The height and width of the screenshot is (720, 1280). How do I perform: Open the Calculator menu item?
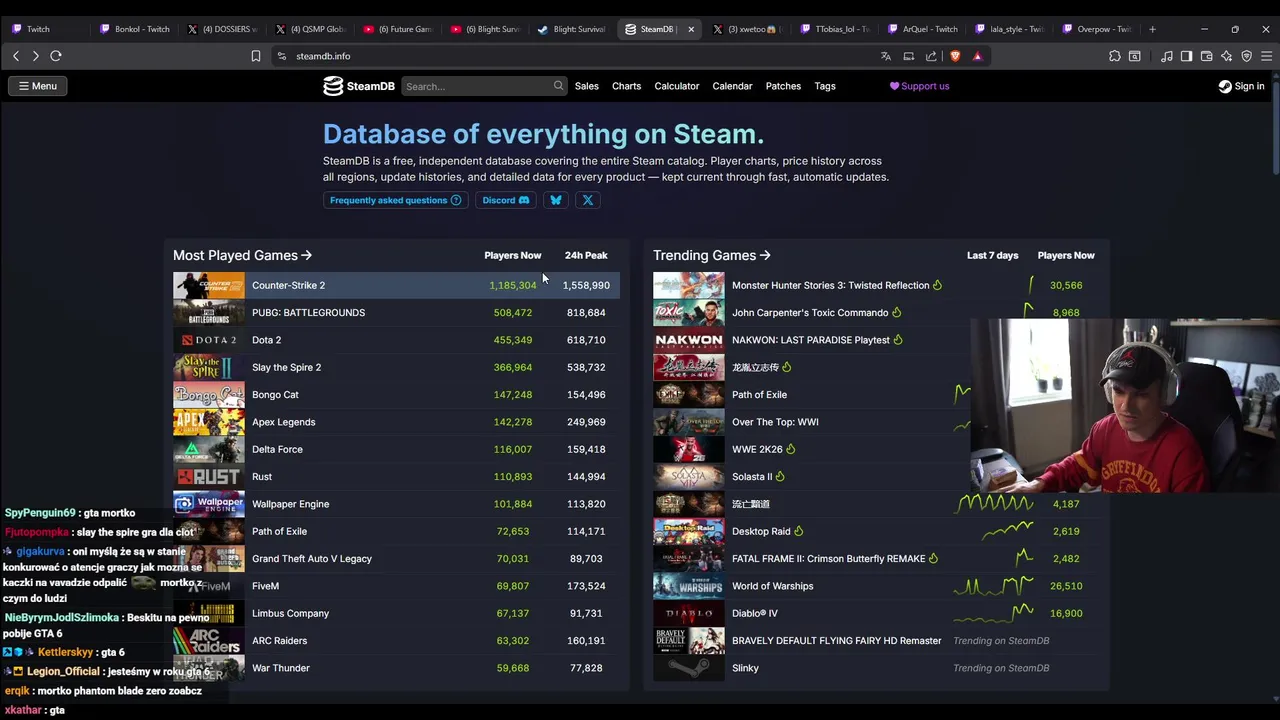677,86
